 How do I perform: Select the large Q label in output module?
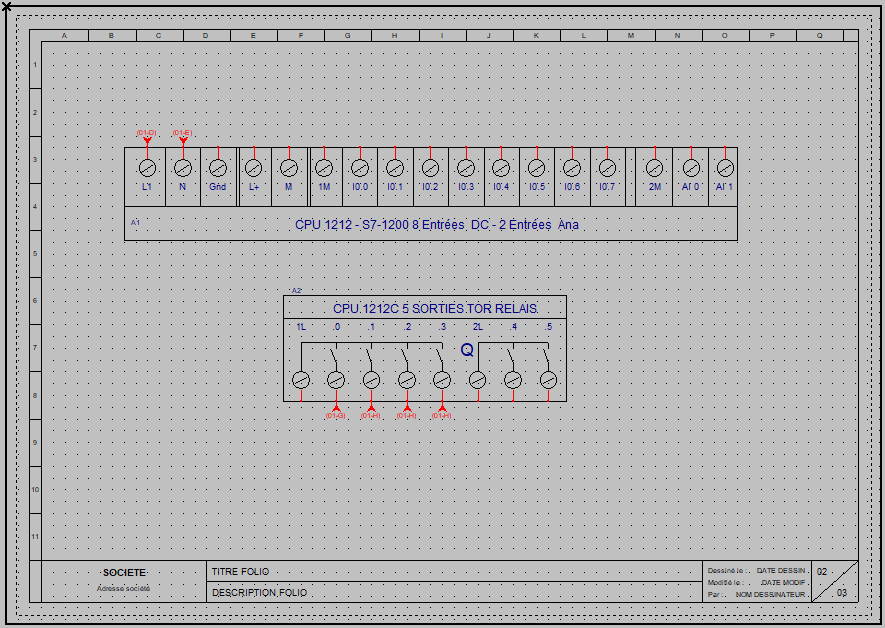(x=466, y=350)
